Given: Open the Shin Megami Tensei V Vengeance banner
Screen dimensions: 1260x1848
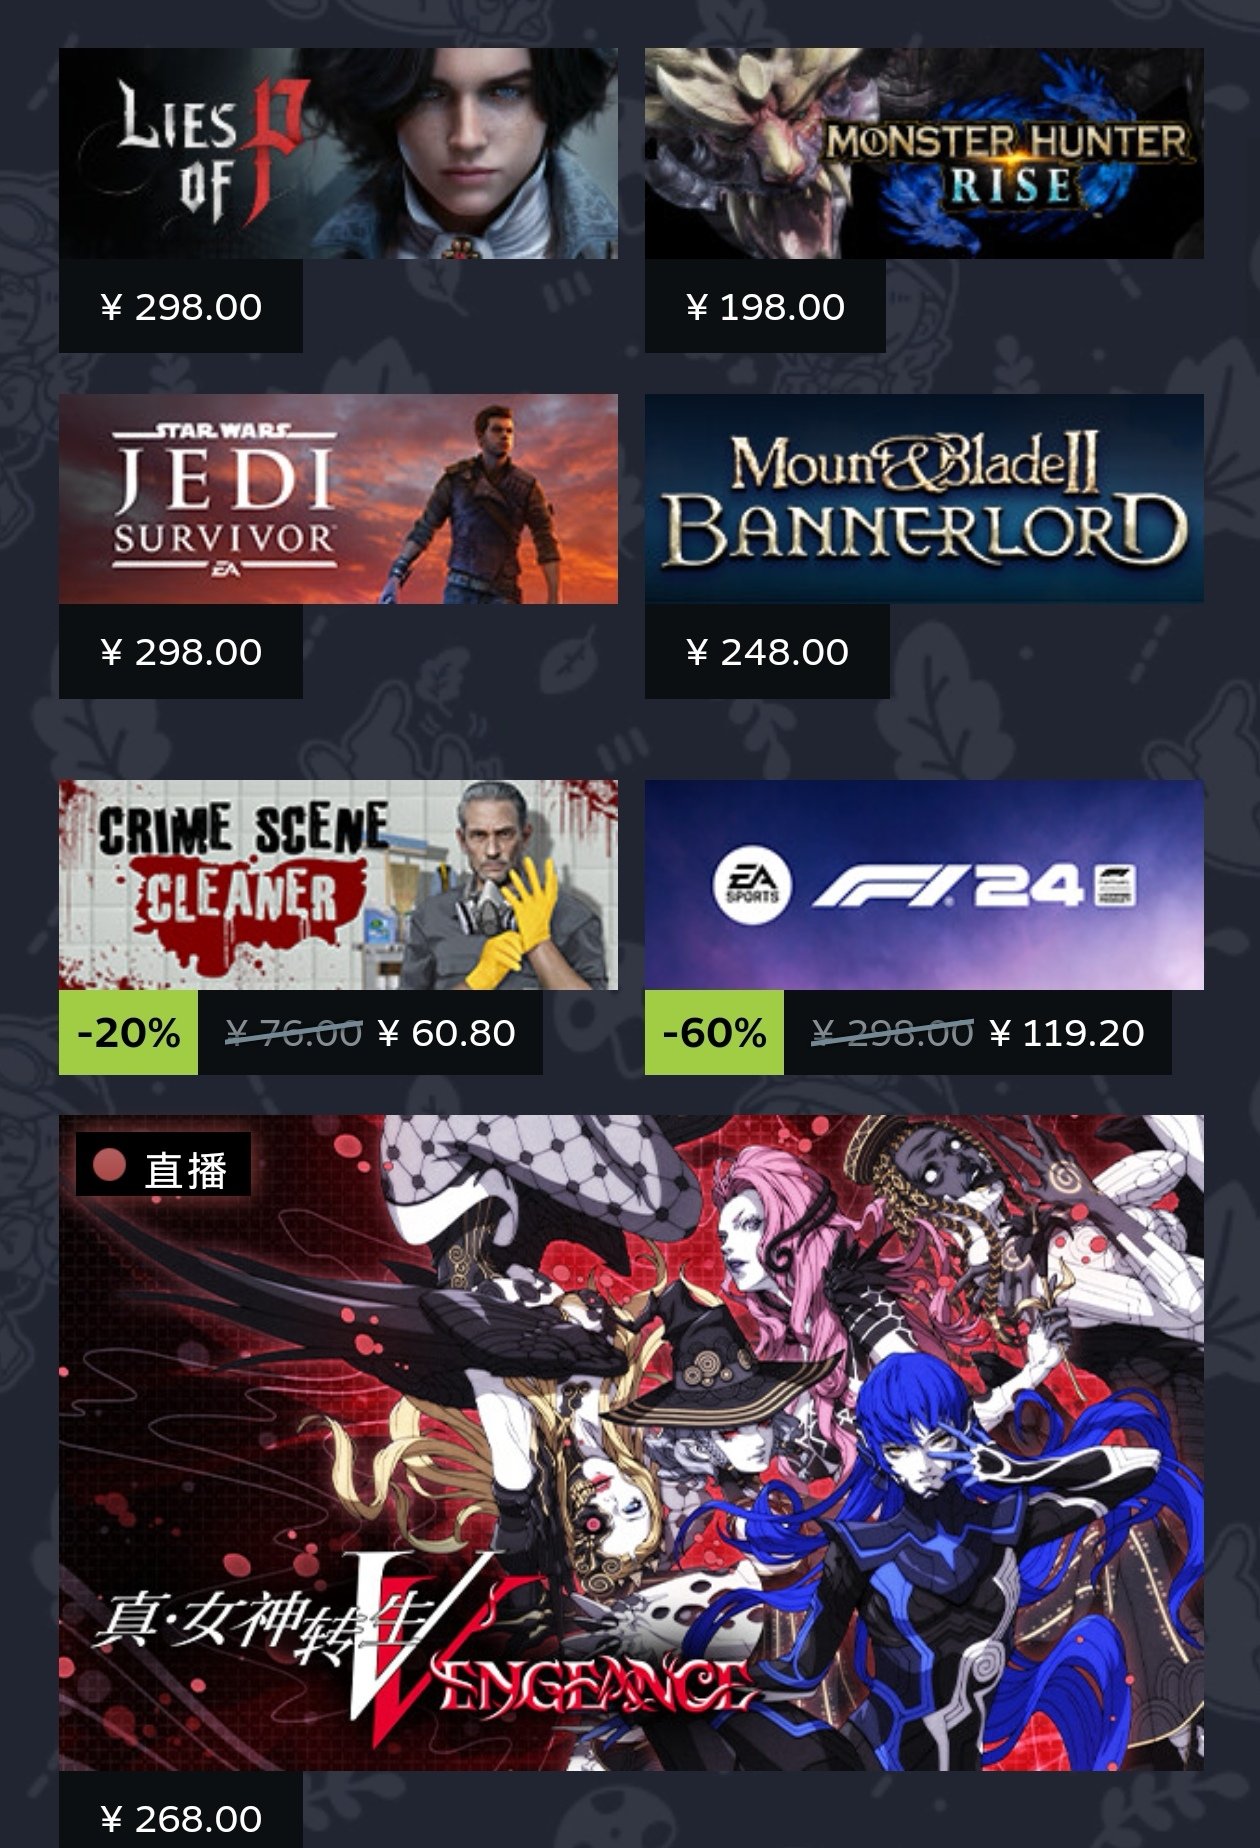Looking at the screenshot, I should (631, 1443).
